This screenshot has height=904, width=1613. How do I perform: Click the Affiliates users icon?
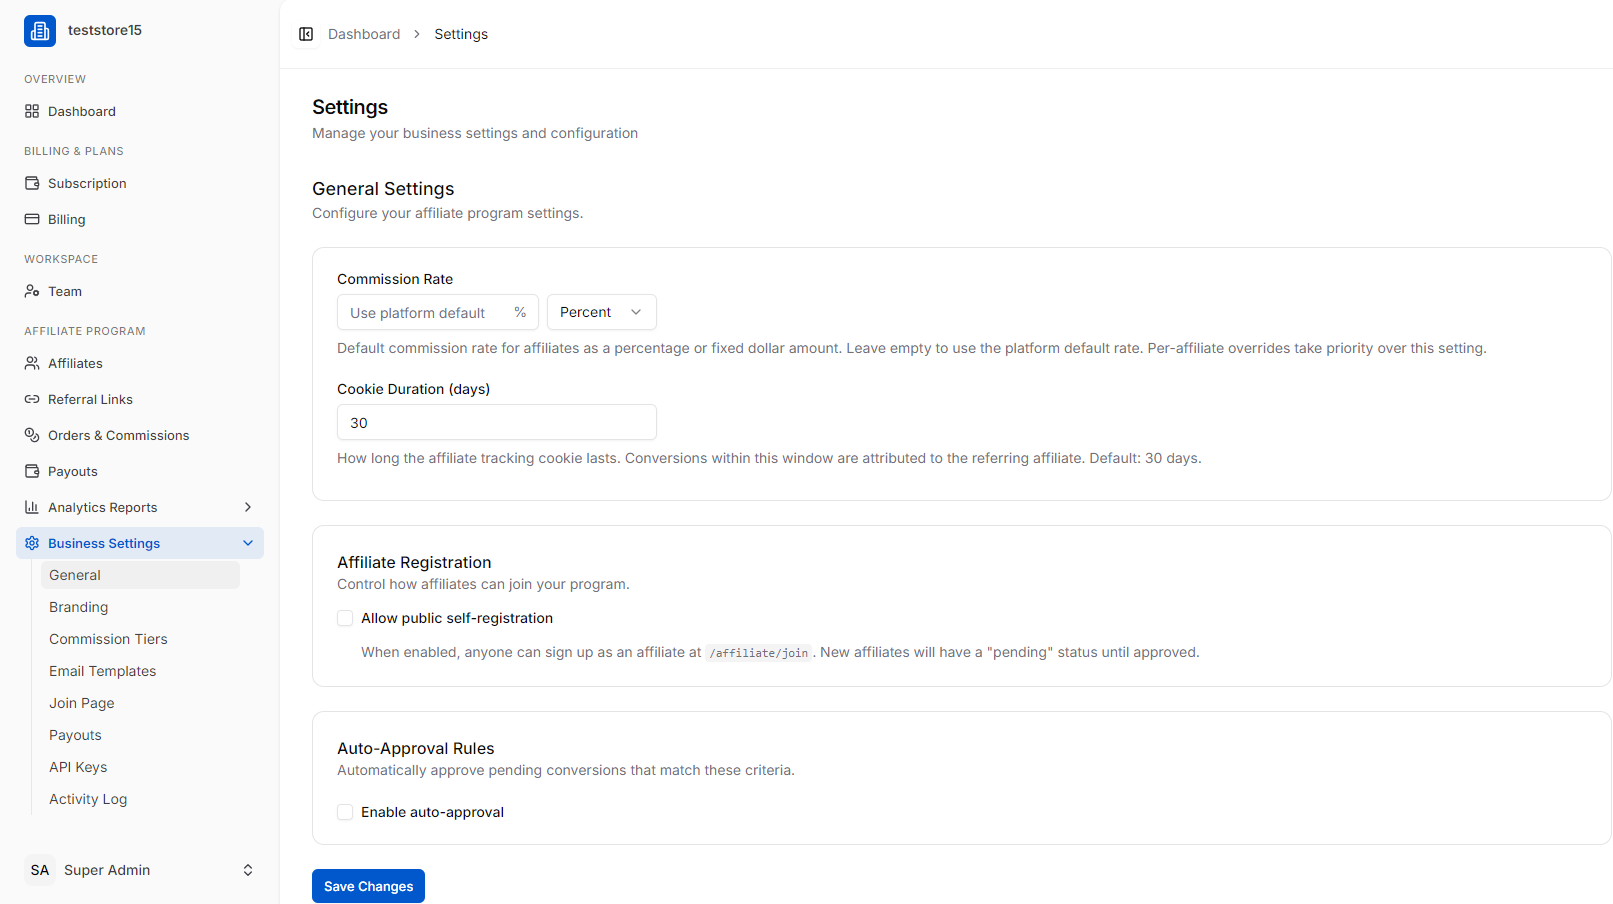(32, 363)
